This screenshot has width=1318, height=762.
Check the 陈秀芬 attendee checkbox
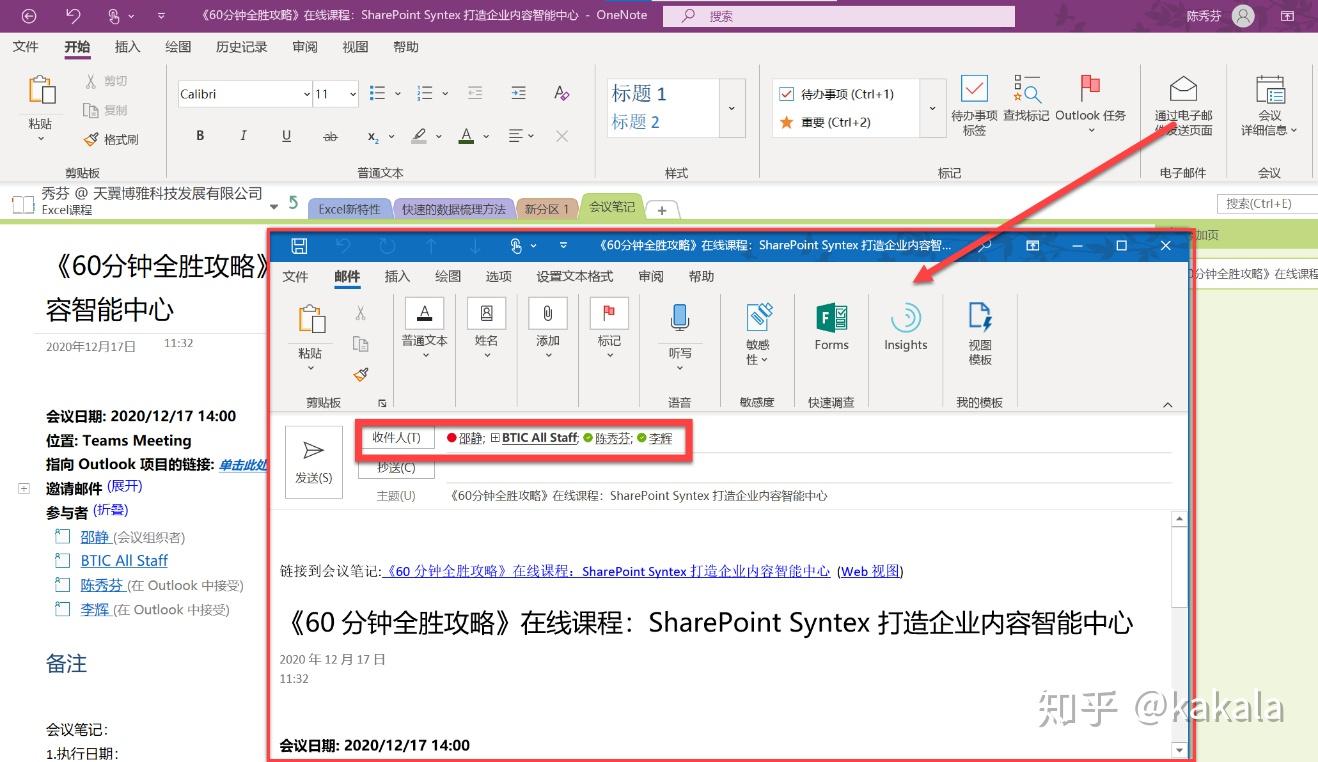[x=61, y=586]
